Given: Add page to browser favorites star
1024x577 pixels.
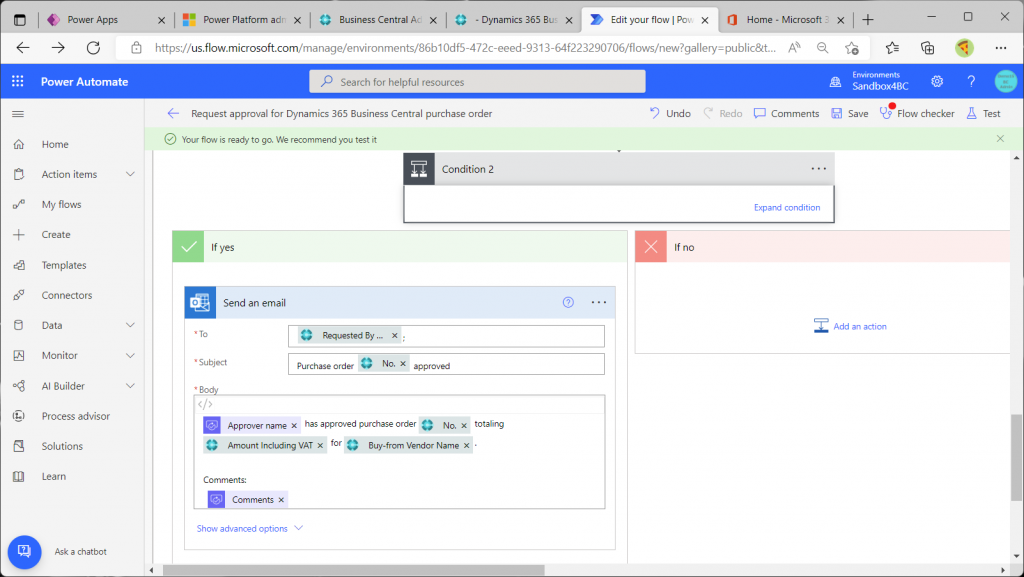Looking at the screenshot, I should [852, 48].
